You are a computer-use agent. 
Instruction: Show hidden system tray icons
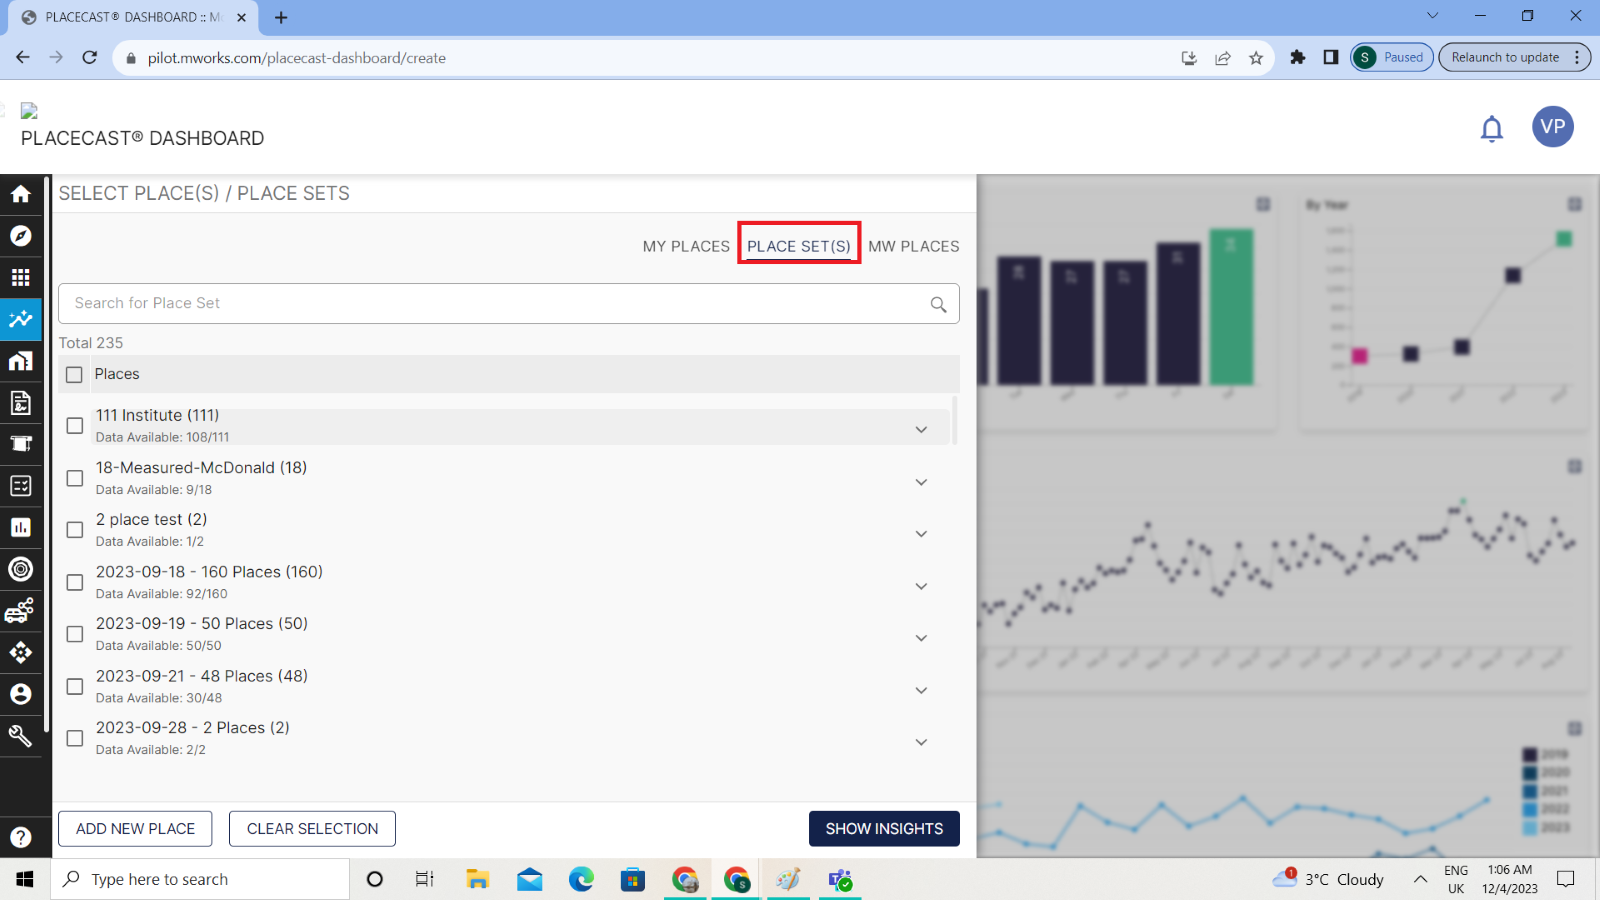point(1420,879)
